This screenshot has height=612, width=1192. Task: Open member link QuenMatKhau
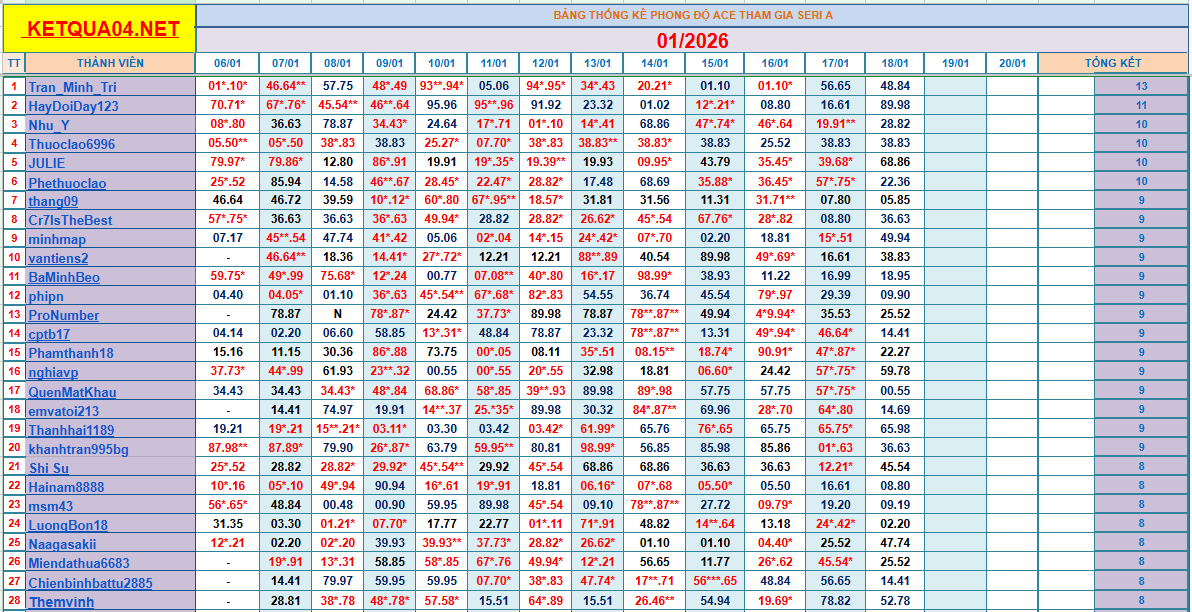tap(72, 392)
